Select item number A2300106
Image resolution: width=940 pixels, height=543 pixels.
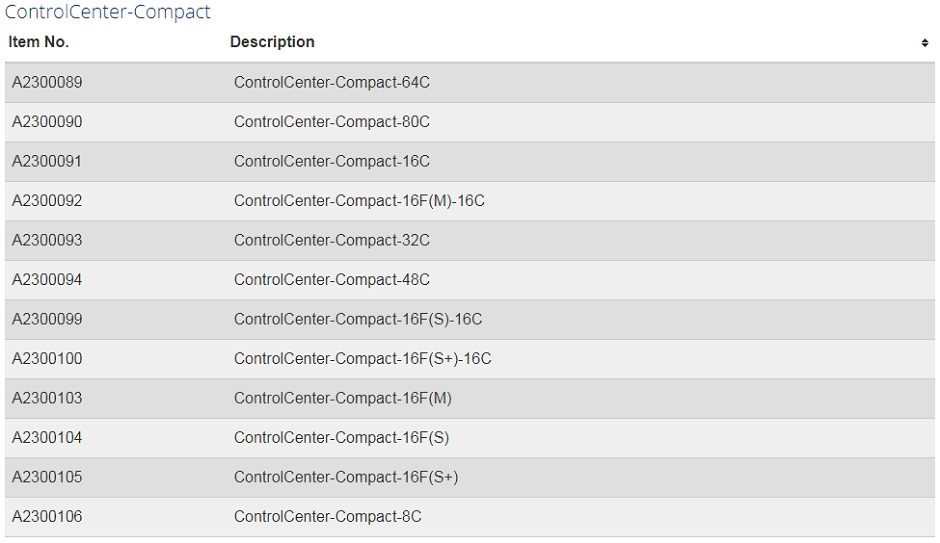(x=47, y=517)
